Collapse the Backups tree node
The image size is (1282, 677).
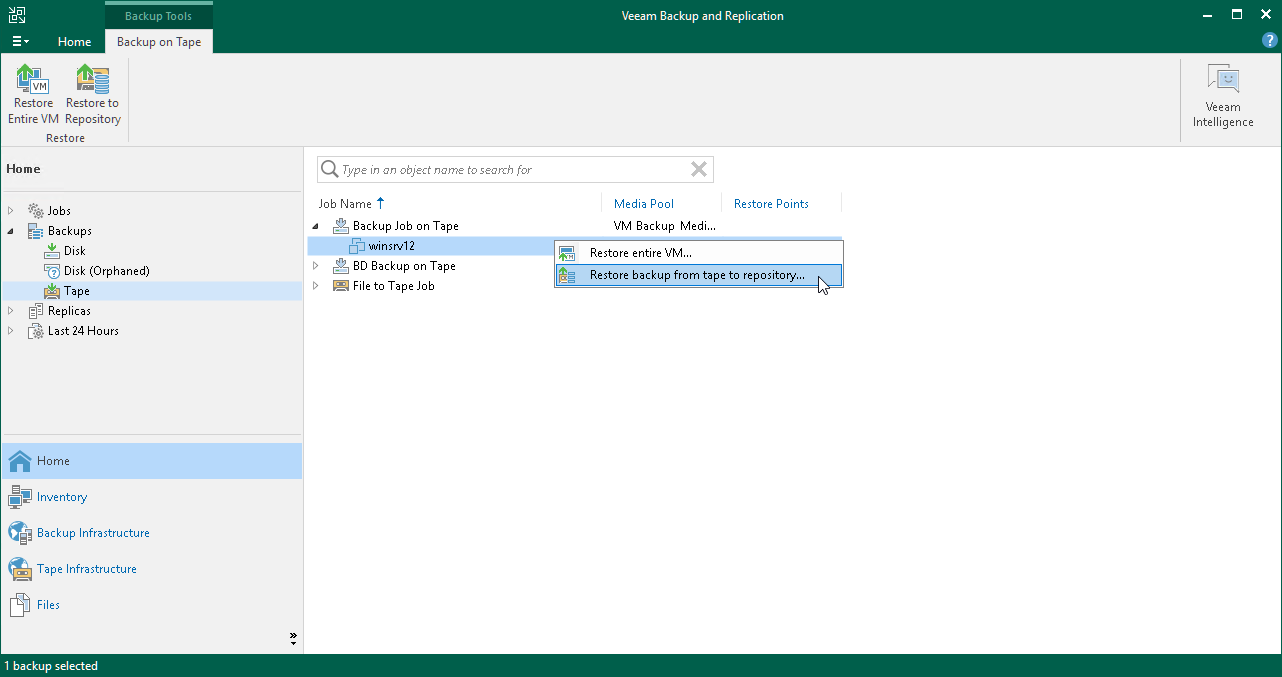pos(8,230)
